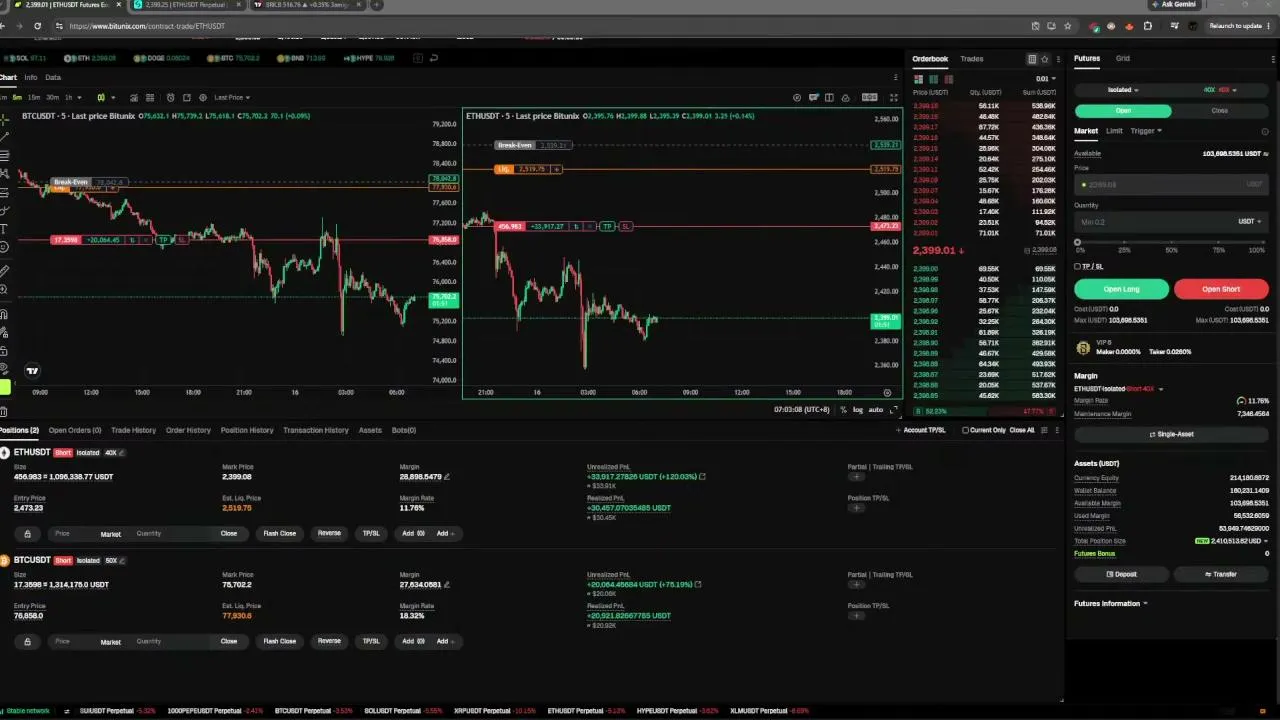This screenshot has height=720, width=1280.
Task: Select the text drawing tool
Action: click(4, 229)
